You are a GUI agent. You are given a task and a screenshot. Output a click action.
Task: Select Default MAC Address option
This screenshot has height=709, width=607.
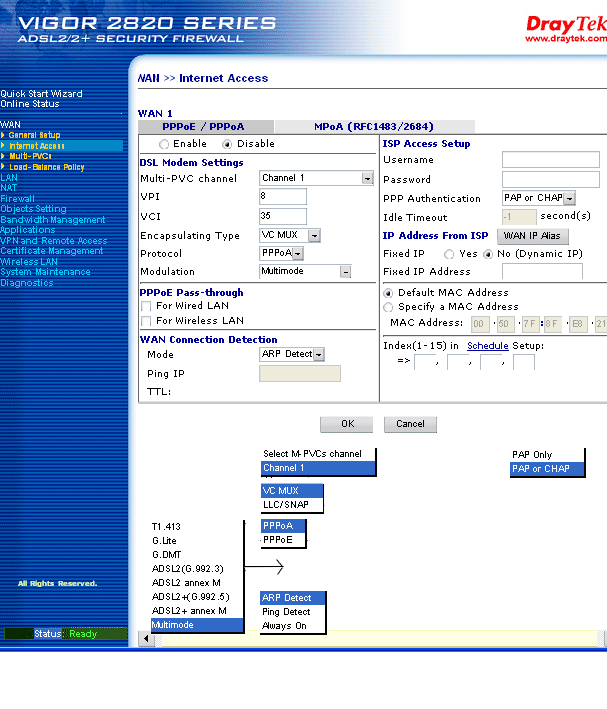coord(388,293)
